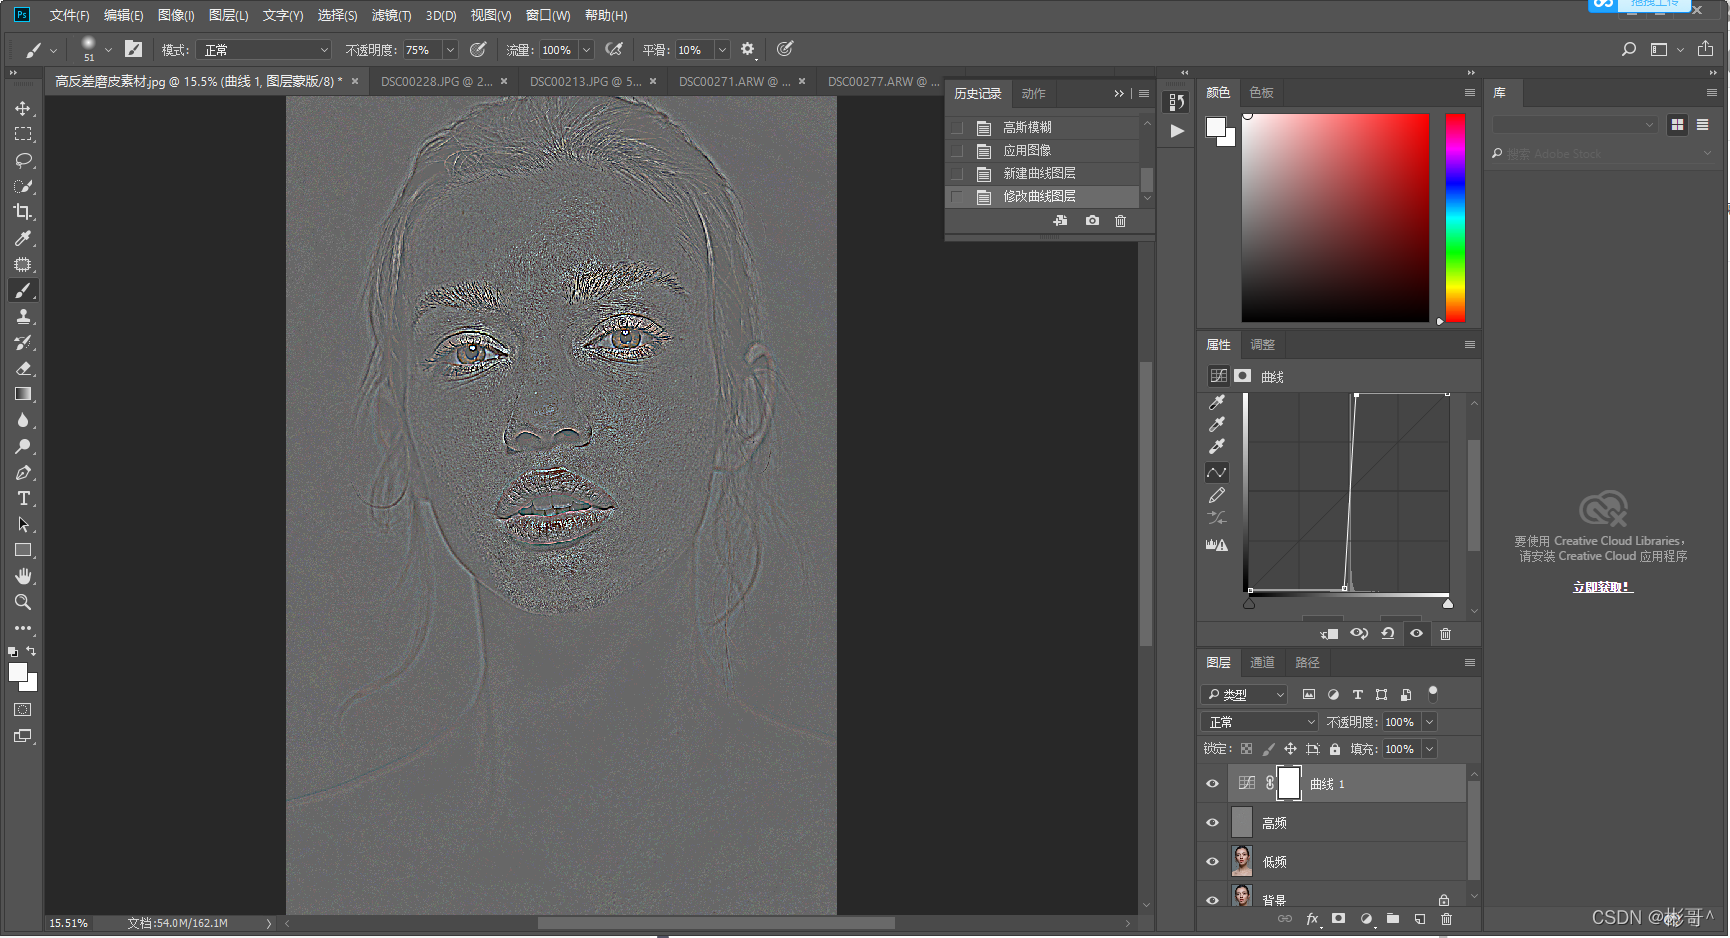
Task: Select the Zoom tool in toolbar
Action: pos(23,602)
